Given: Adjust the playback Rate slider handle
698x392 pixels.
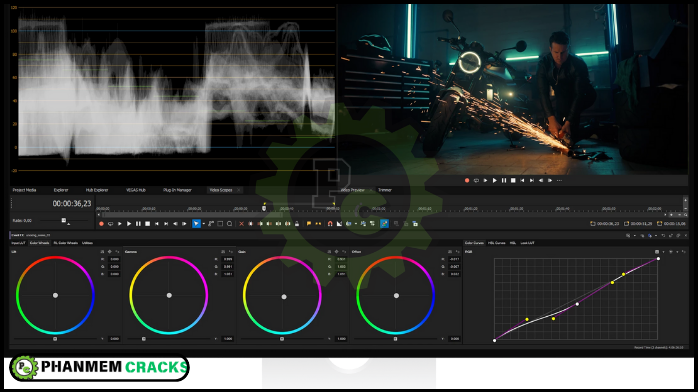Looking at the screenshot, I should pyautogui.click(x=64, y=220).
